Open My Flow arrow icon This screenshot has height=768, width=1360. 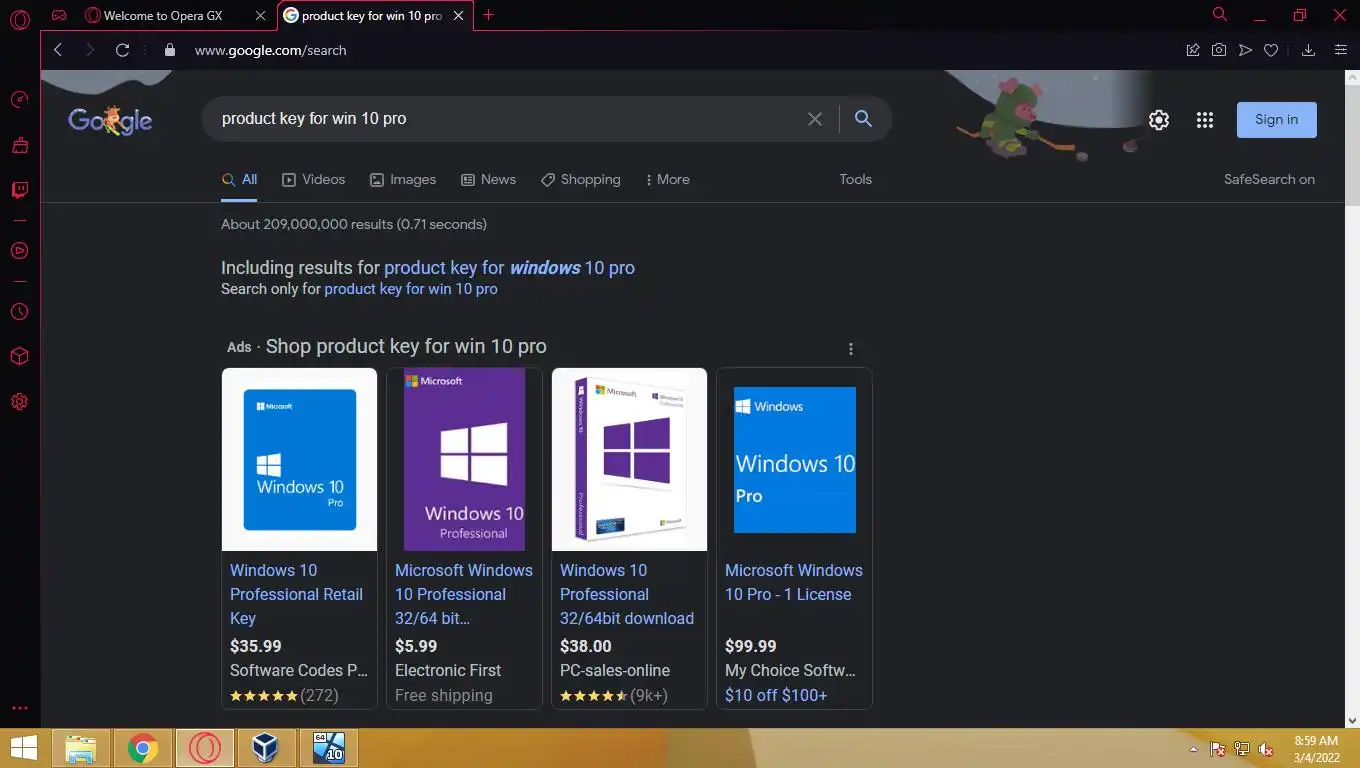[x=1245, y=50]
